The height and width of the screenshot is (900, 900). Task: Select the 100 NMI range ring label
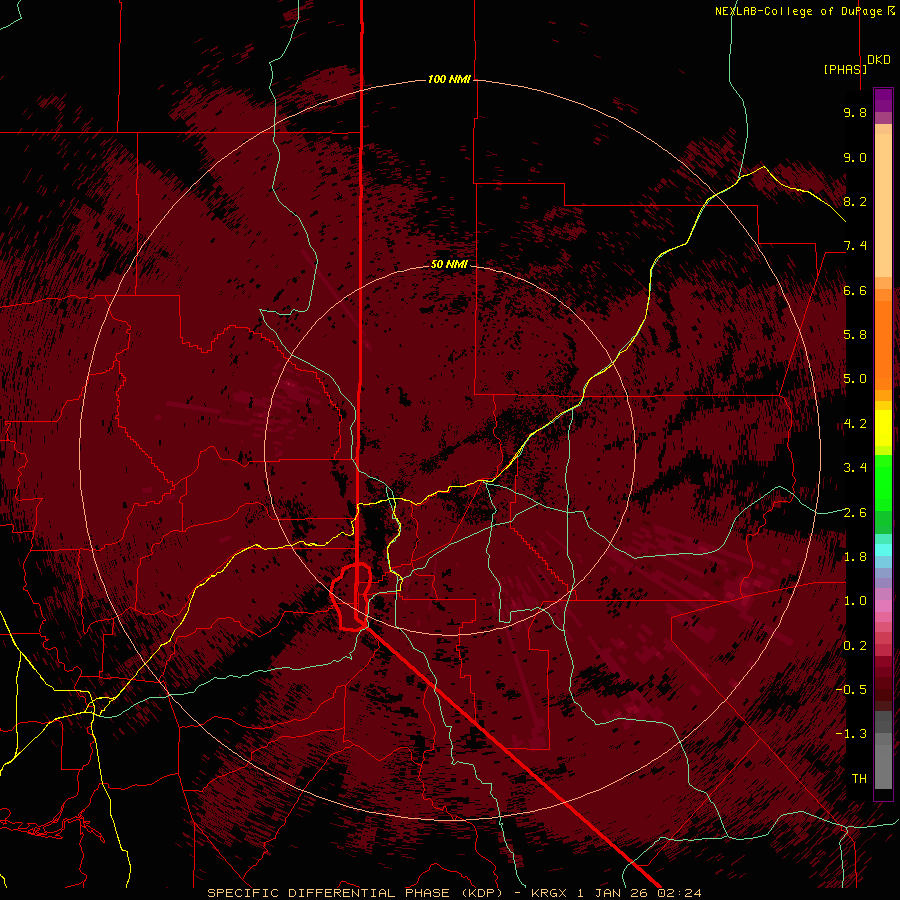[x=449, y=79]
